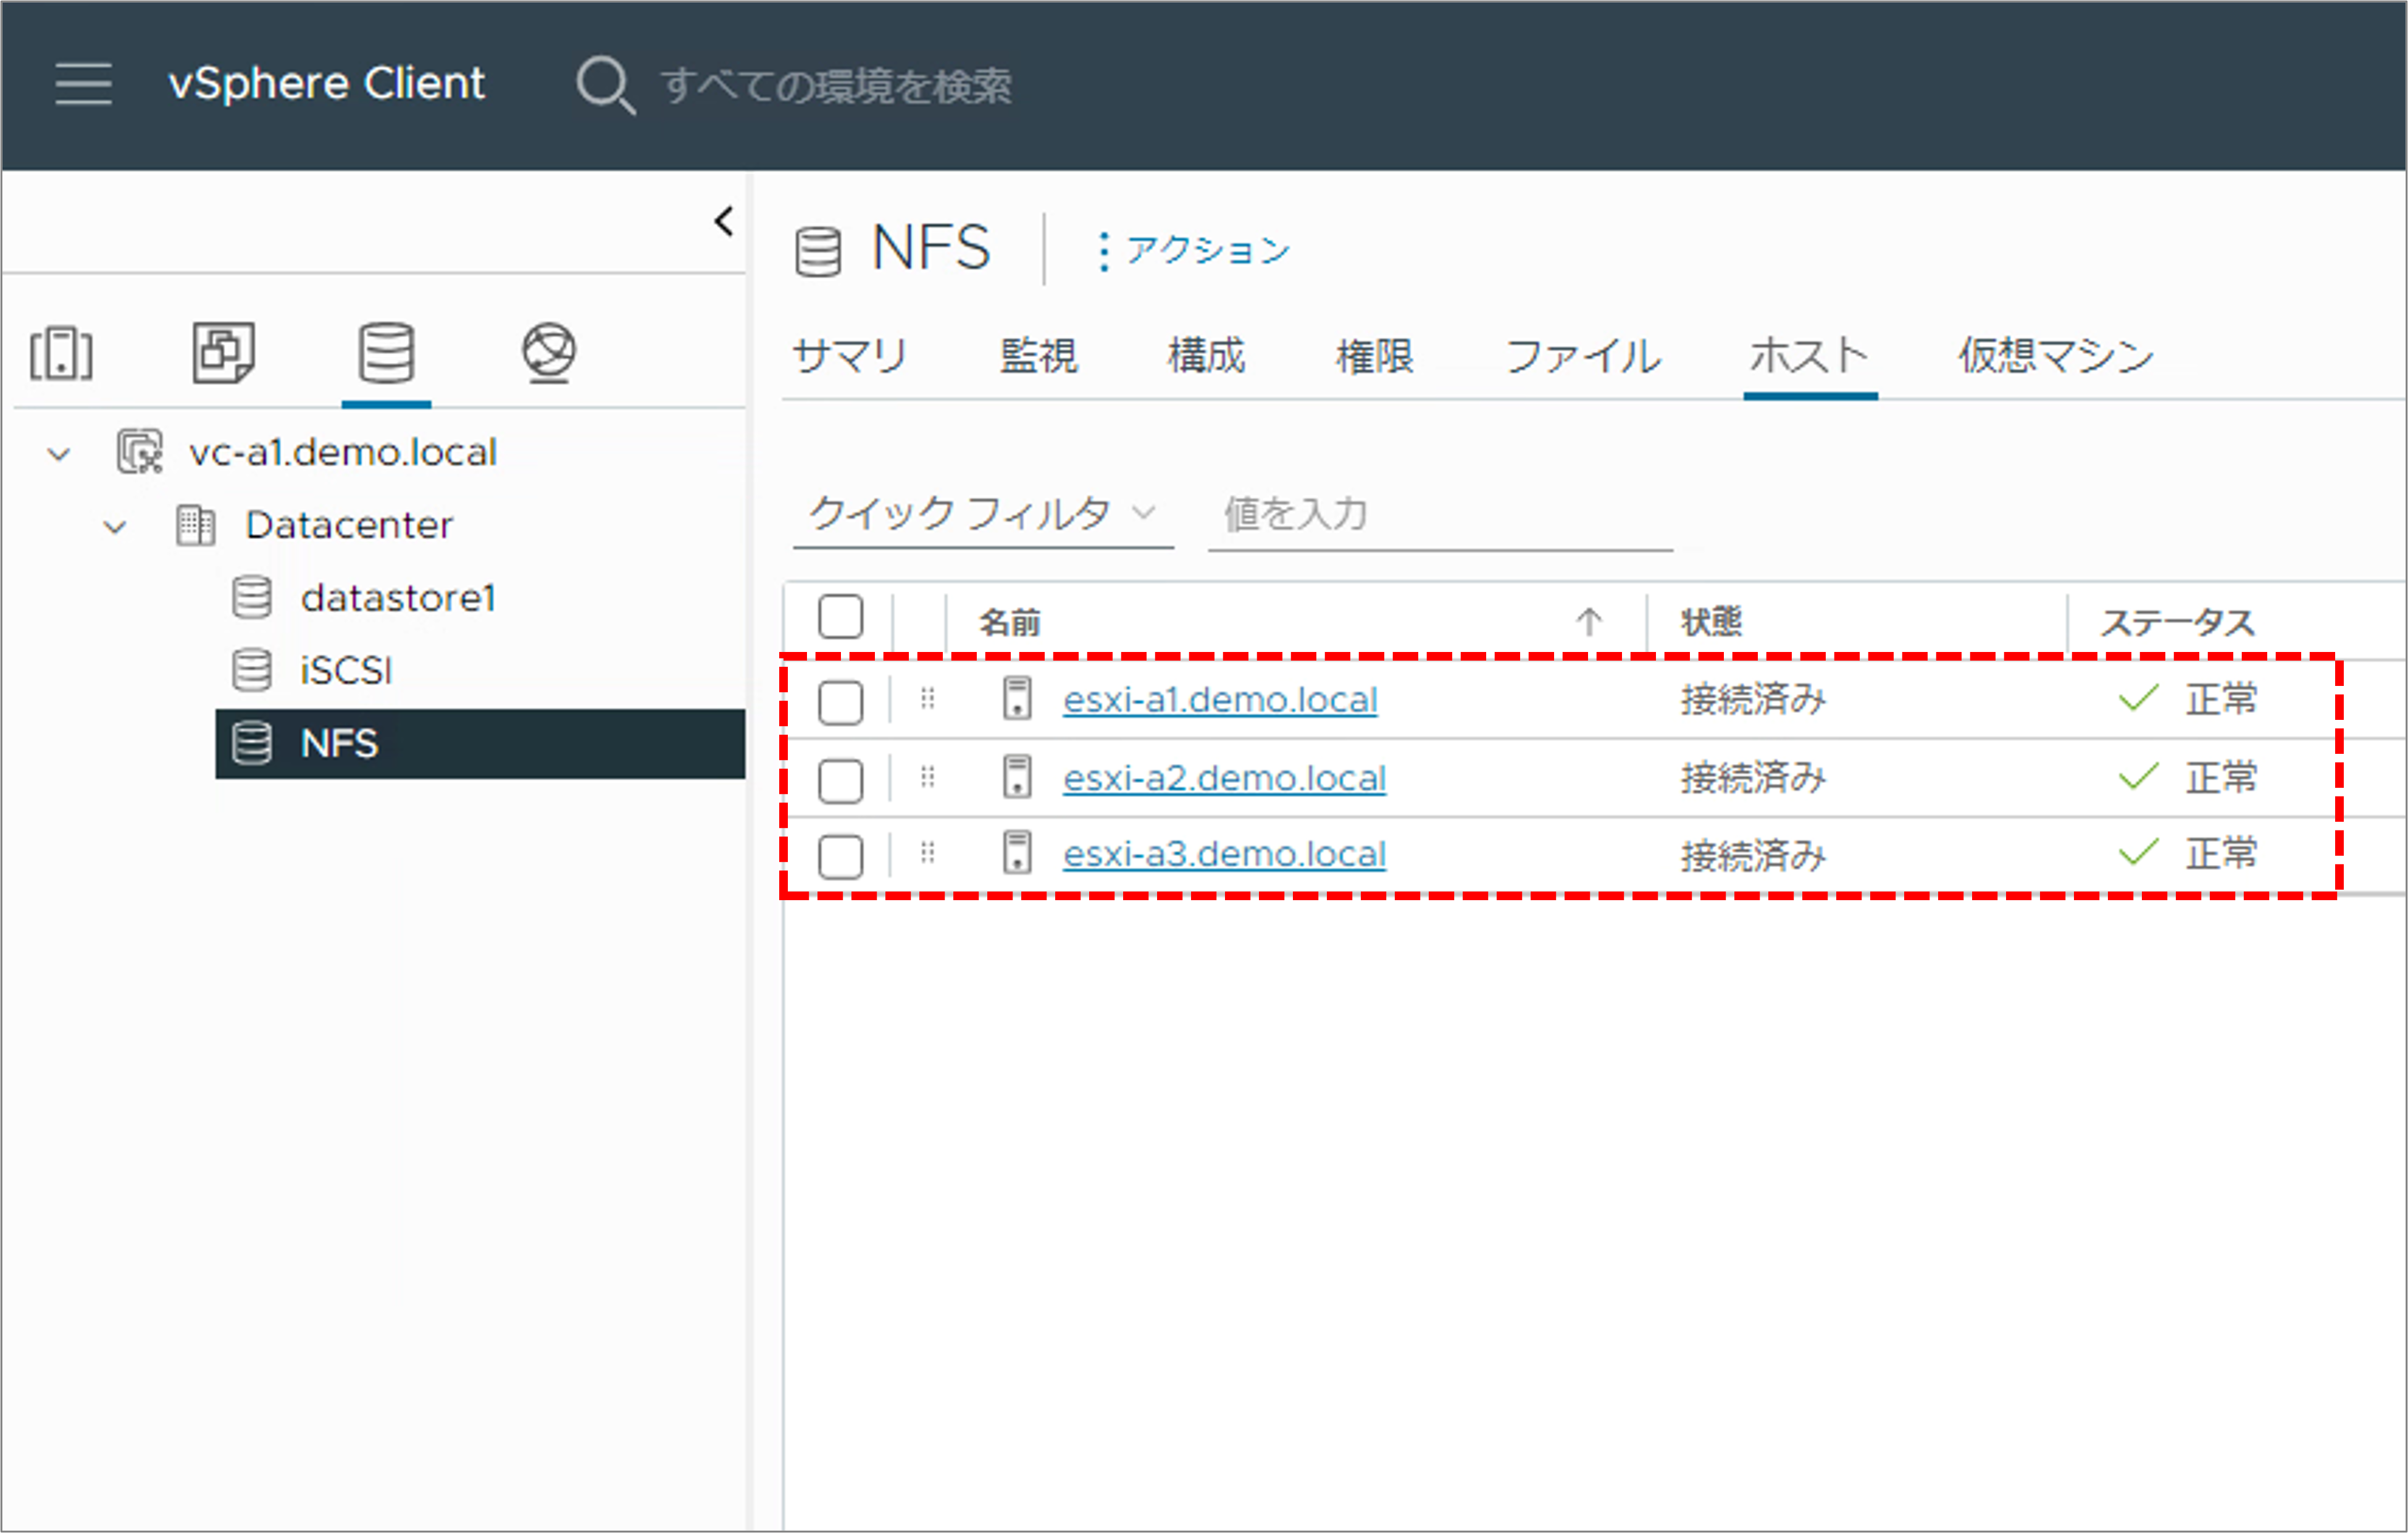
Task: Select datastore1 in the inventory tree
Action: point(398,599)
